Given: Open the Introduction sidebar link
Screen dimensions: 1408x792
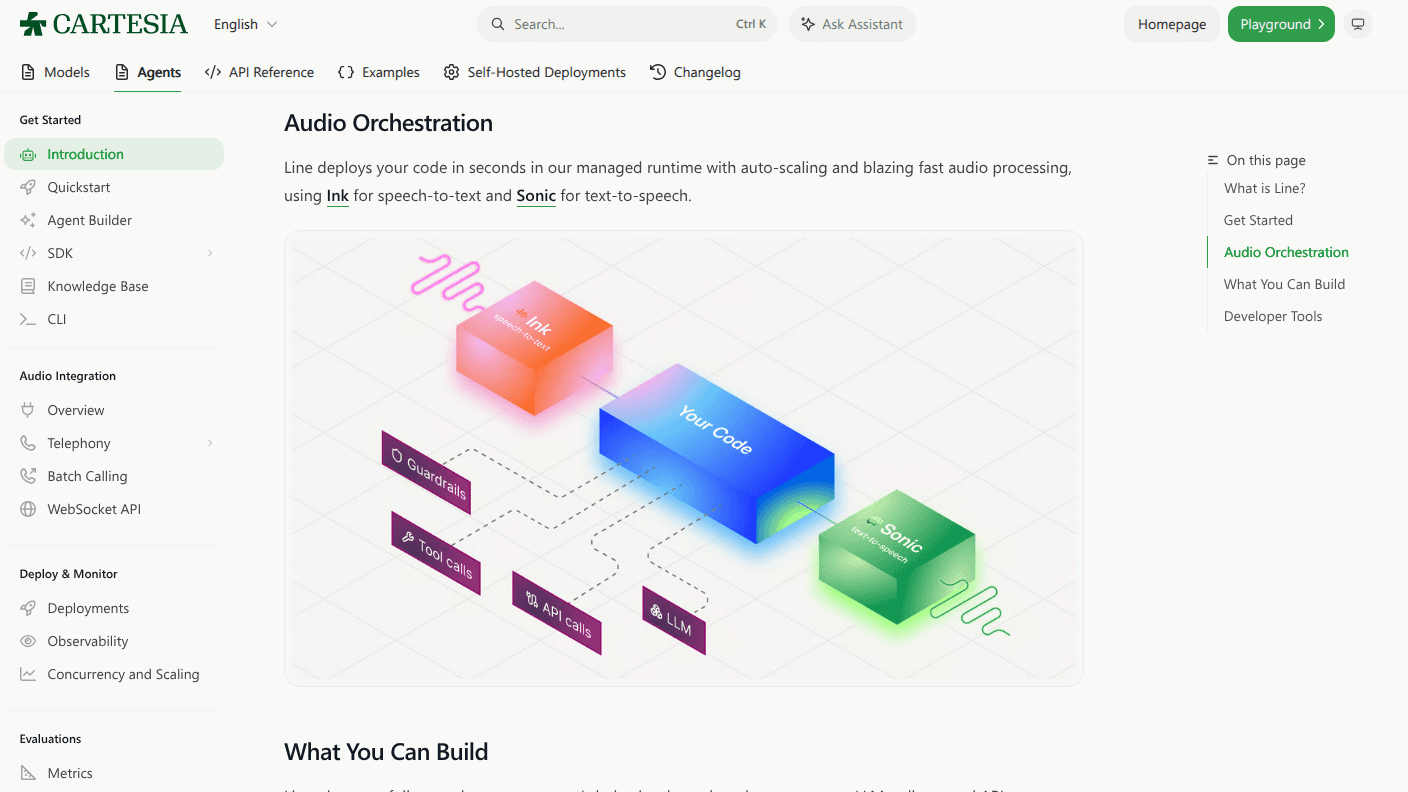Looking at the screenshot, I should coord(114,154).
